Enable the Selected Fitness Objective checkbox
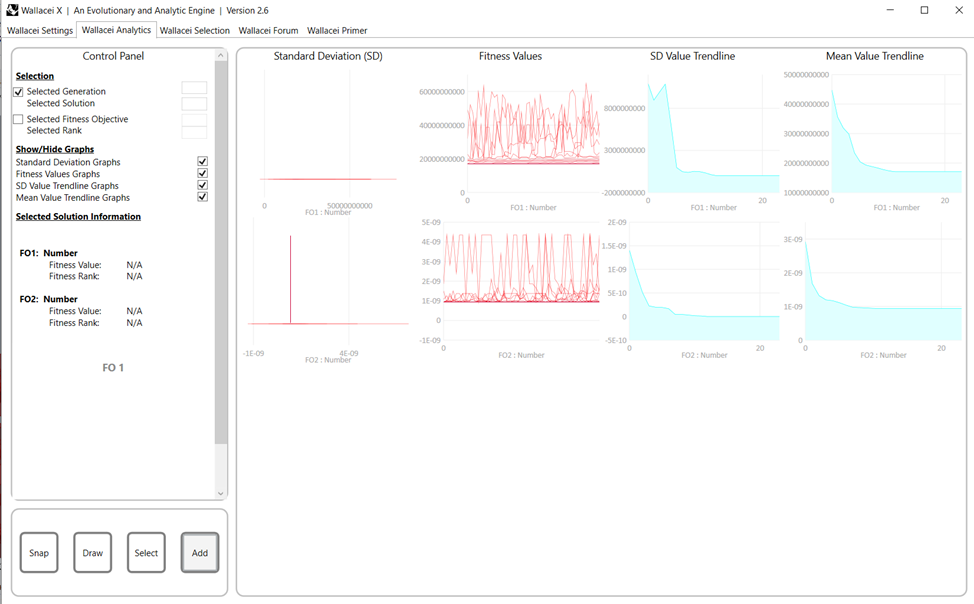The height and width of the screenshot is (604, 974). pos(18,119)
